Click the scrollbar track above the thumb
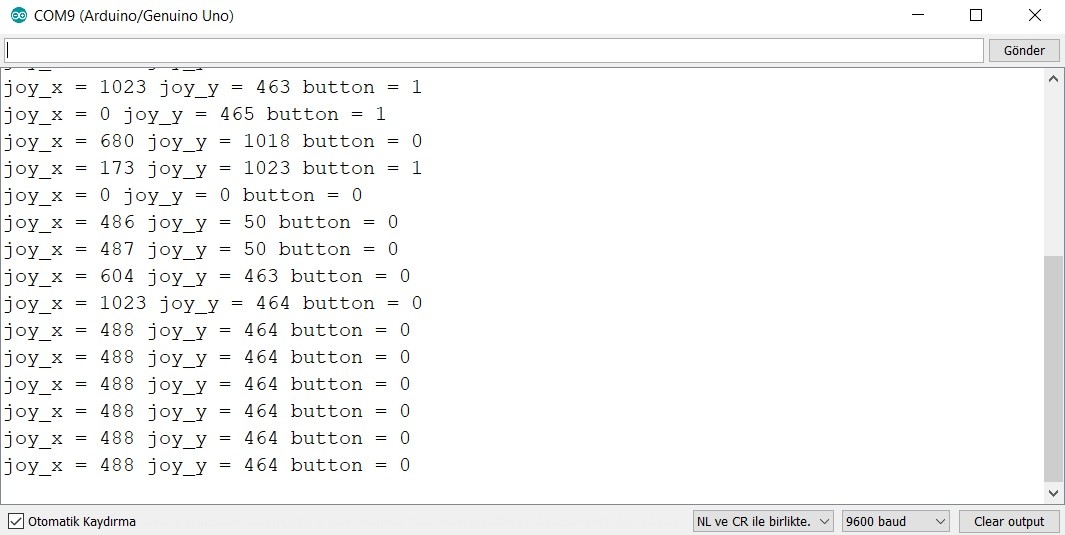Screen dimensions: 1065x535 click(1053, 170)
